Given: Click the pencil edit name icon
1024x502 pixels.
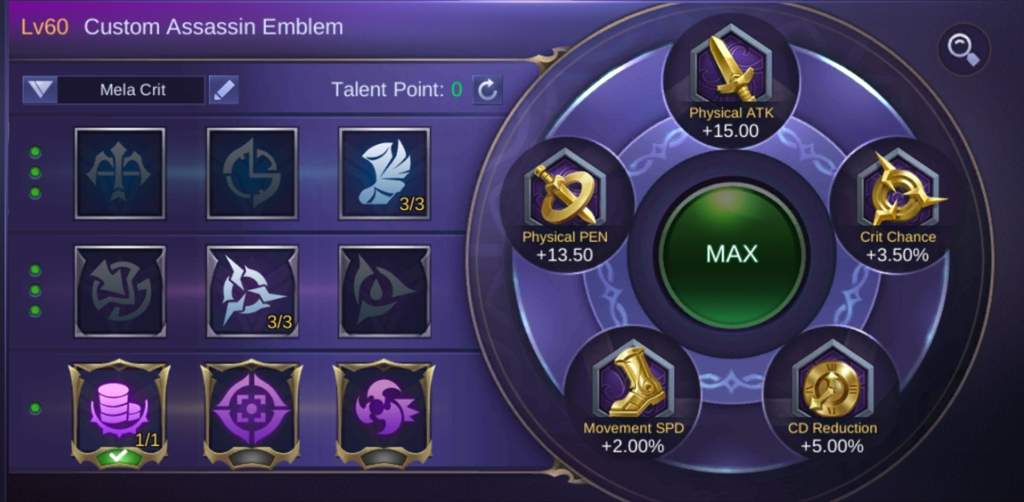Looking at the screenshot, I should tap(223, 89).
